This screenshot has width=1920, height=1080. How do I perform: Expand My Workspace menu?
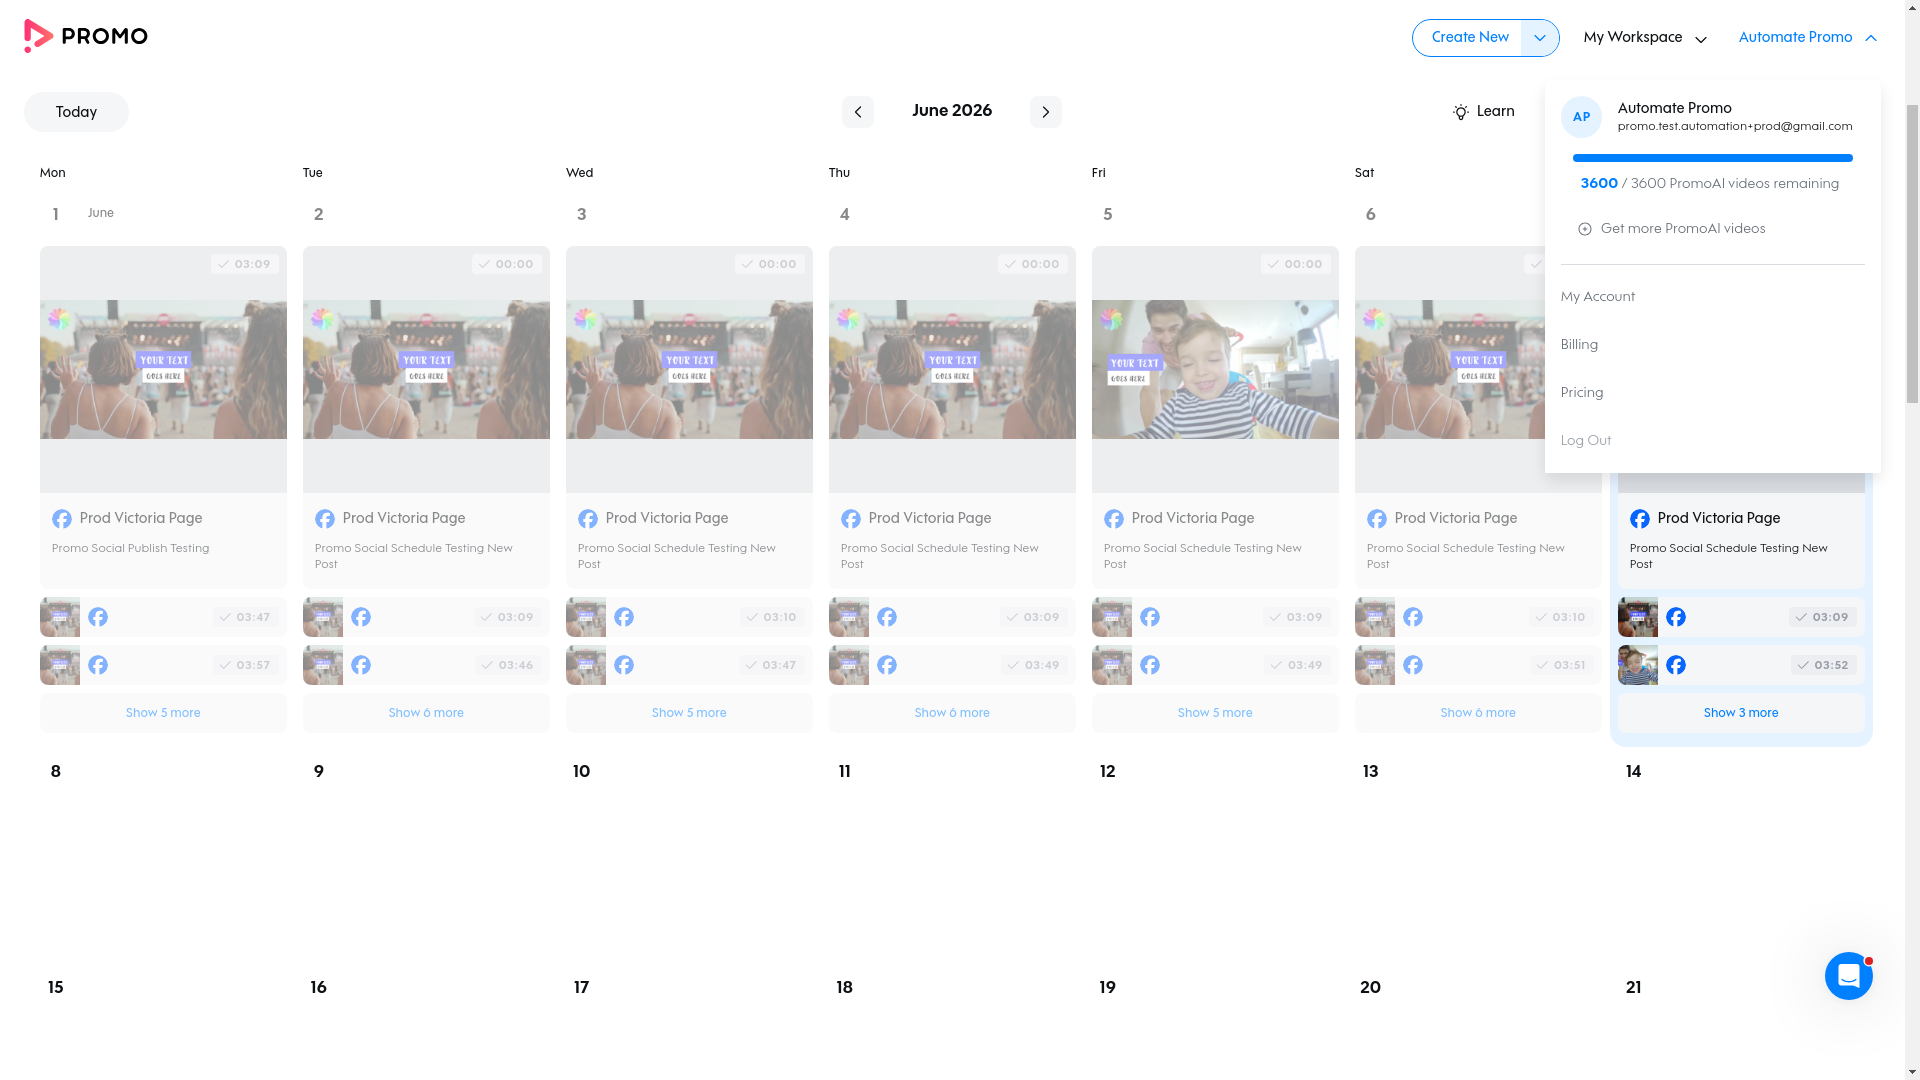(1645, 38)
